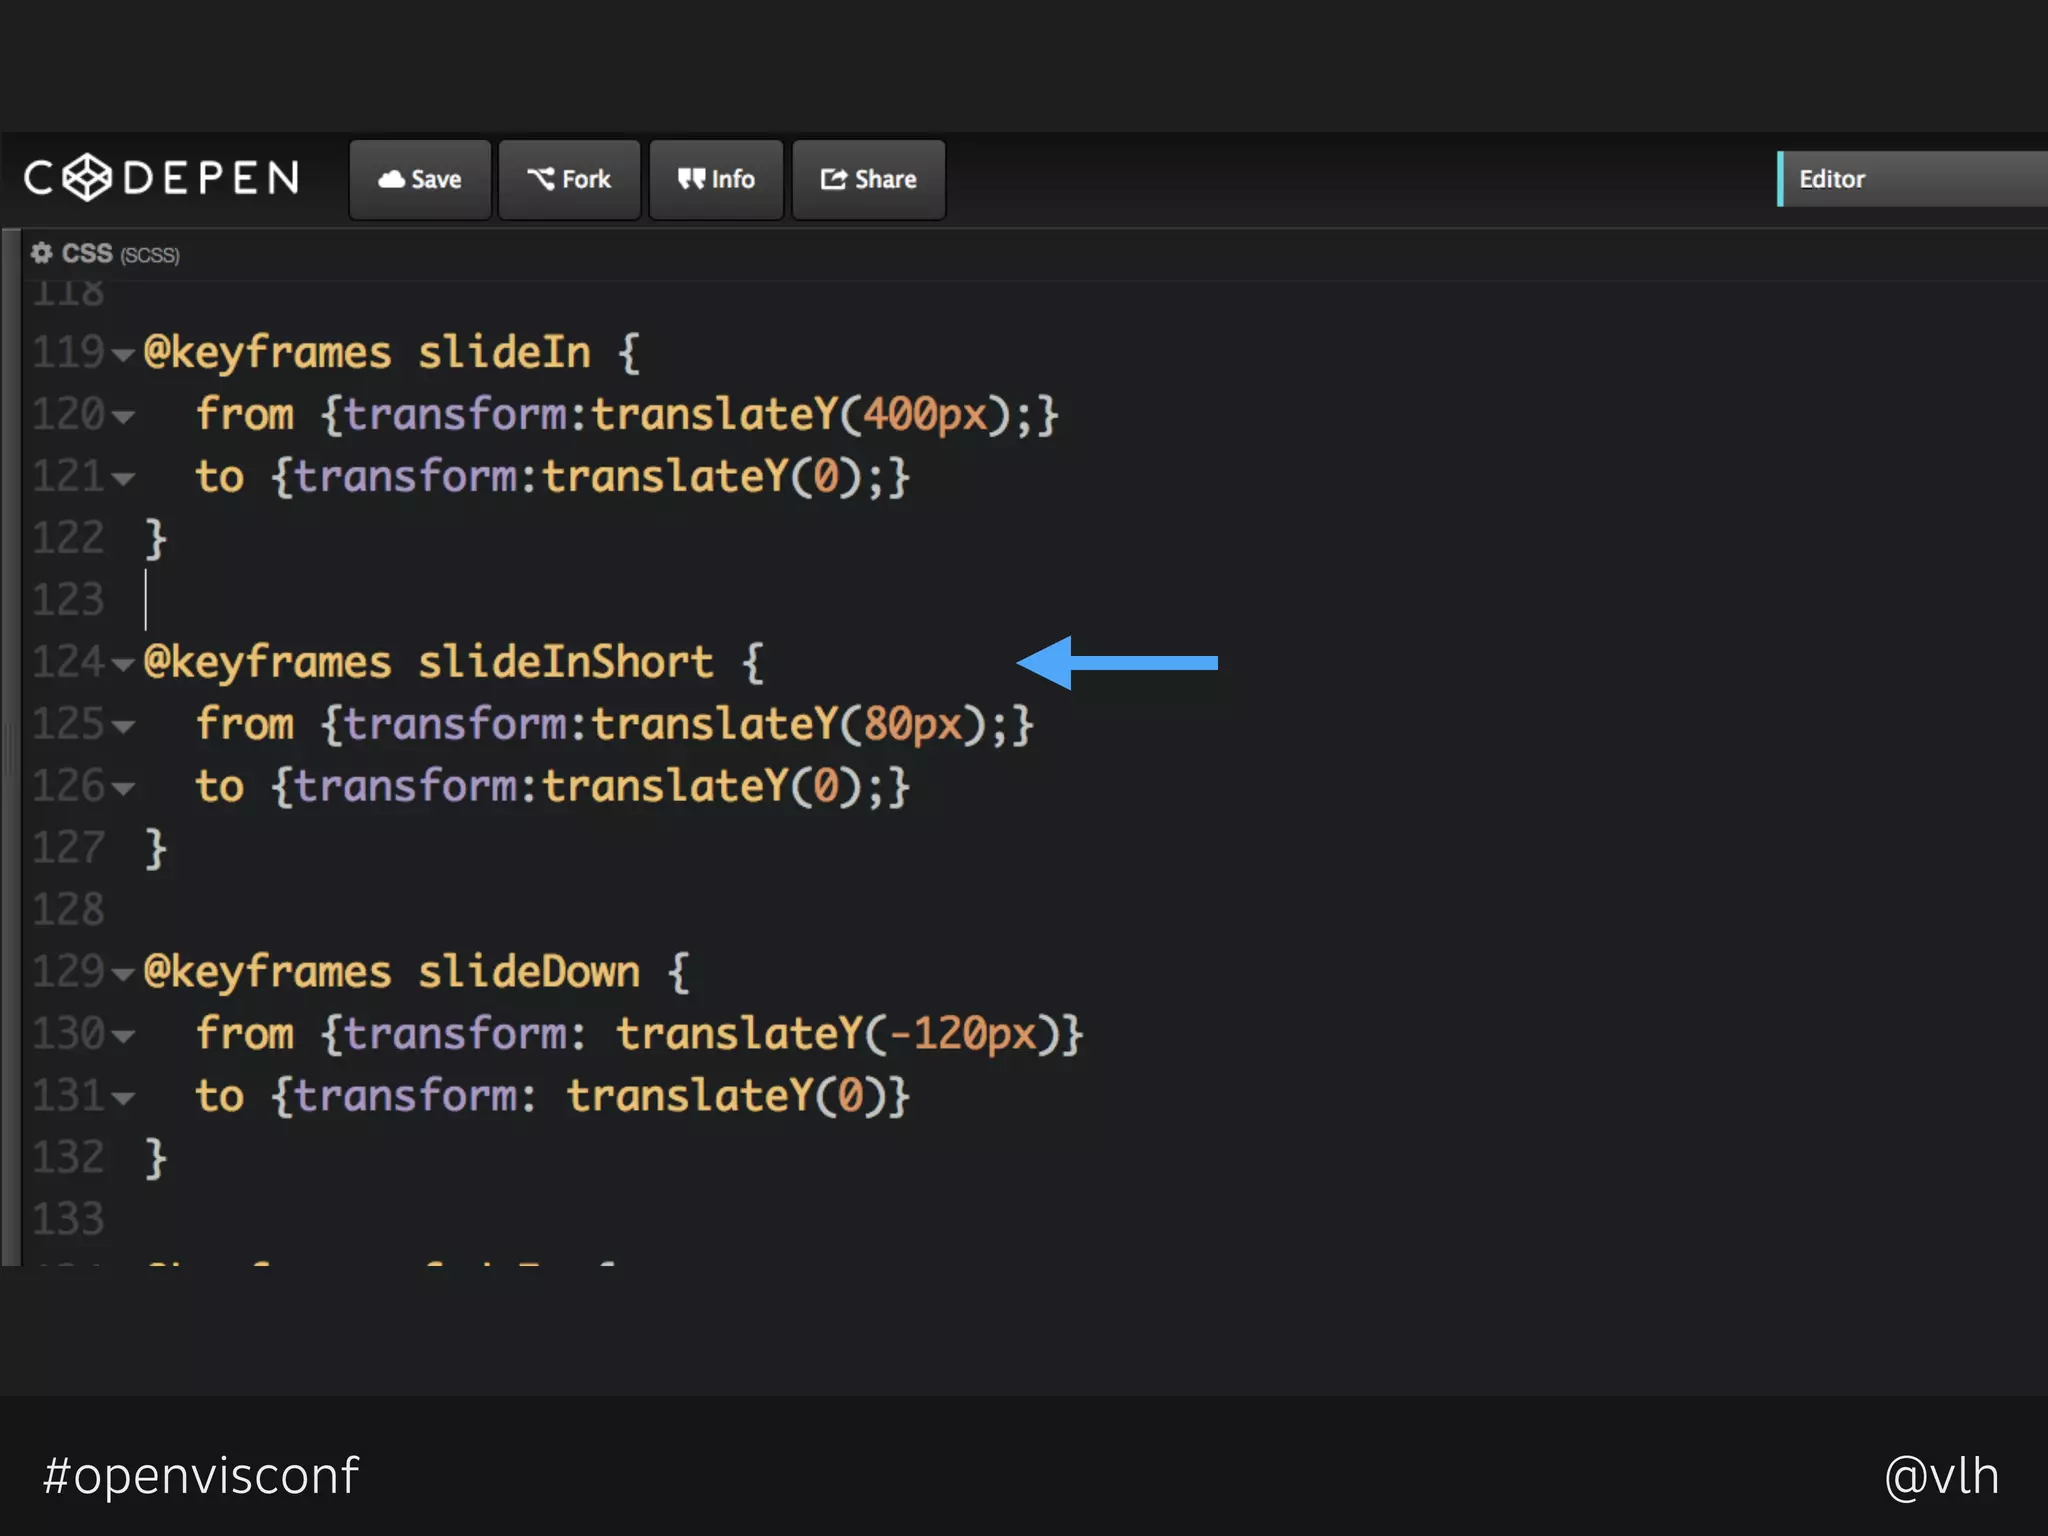Click the Share button
2048x1536 pixels.
click(868, 180)
